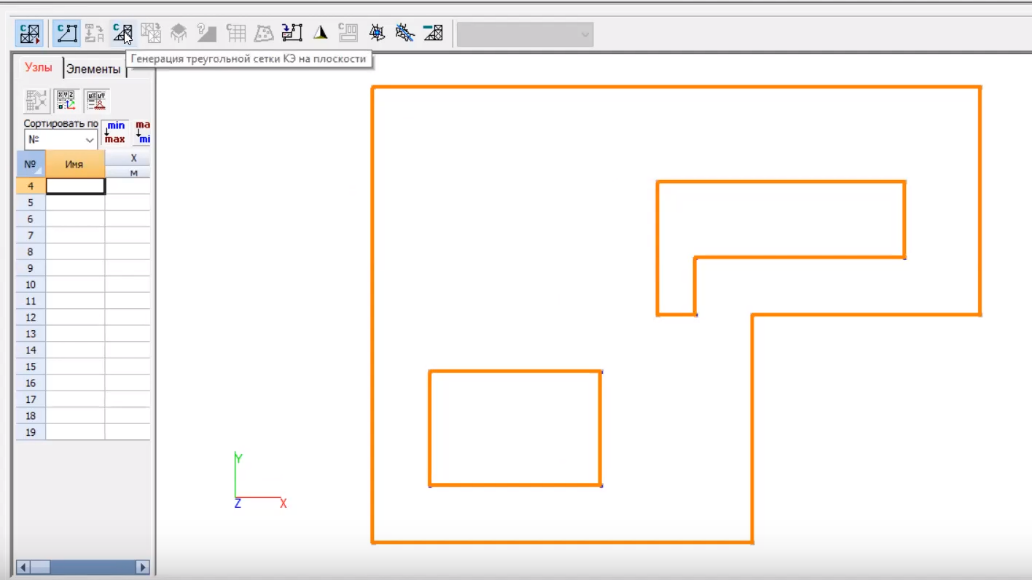The image size is (1032, 580).
Task: Select row number 9
Action: click(x=30, y=269)
